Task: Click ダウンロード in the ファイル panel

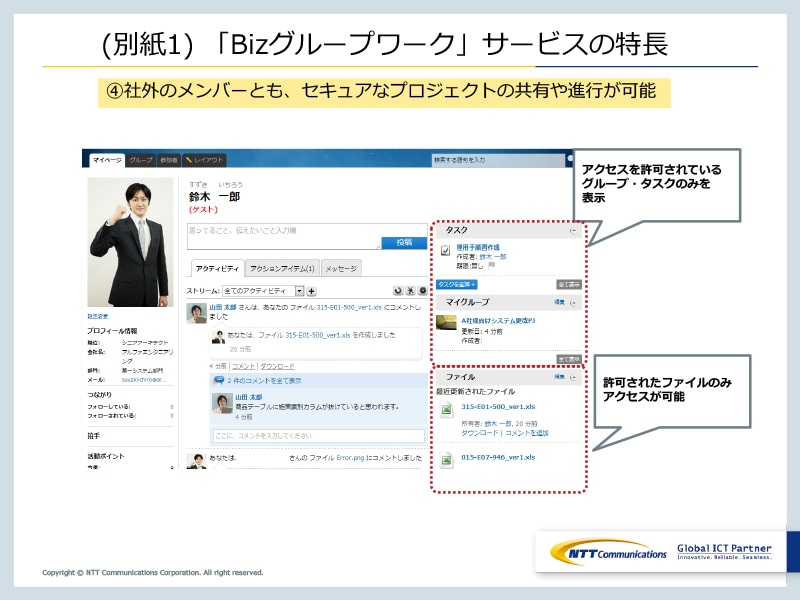Action: click(480, 433)
